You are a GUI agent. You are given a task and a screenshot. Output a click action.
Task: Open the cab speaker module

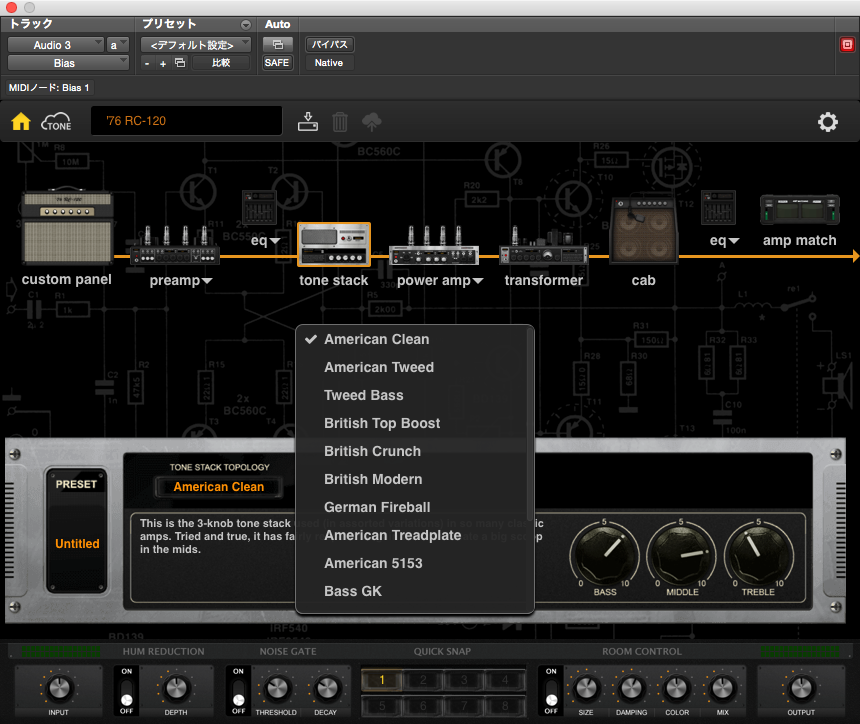point(644,231)
